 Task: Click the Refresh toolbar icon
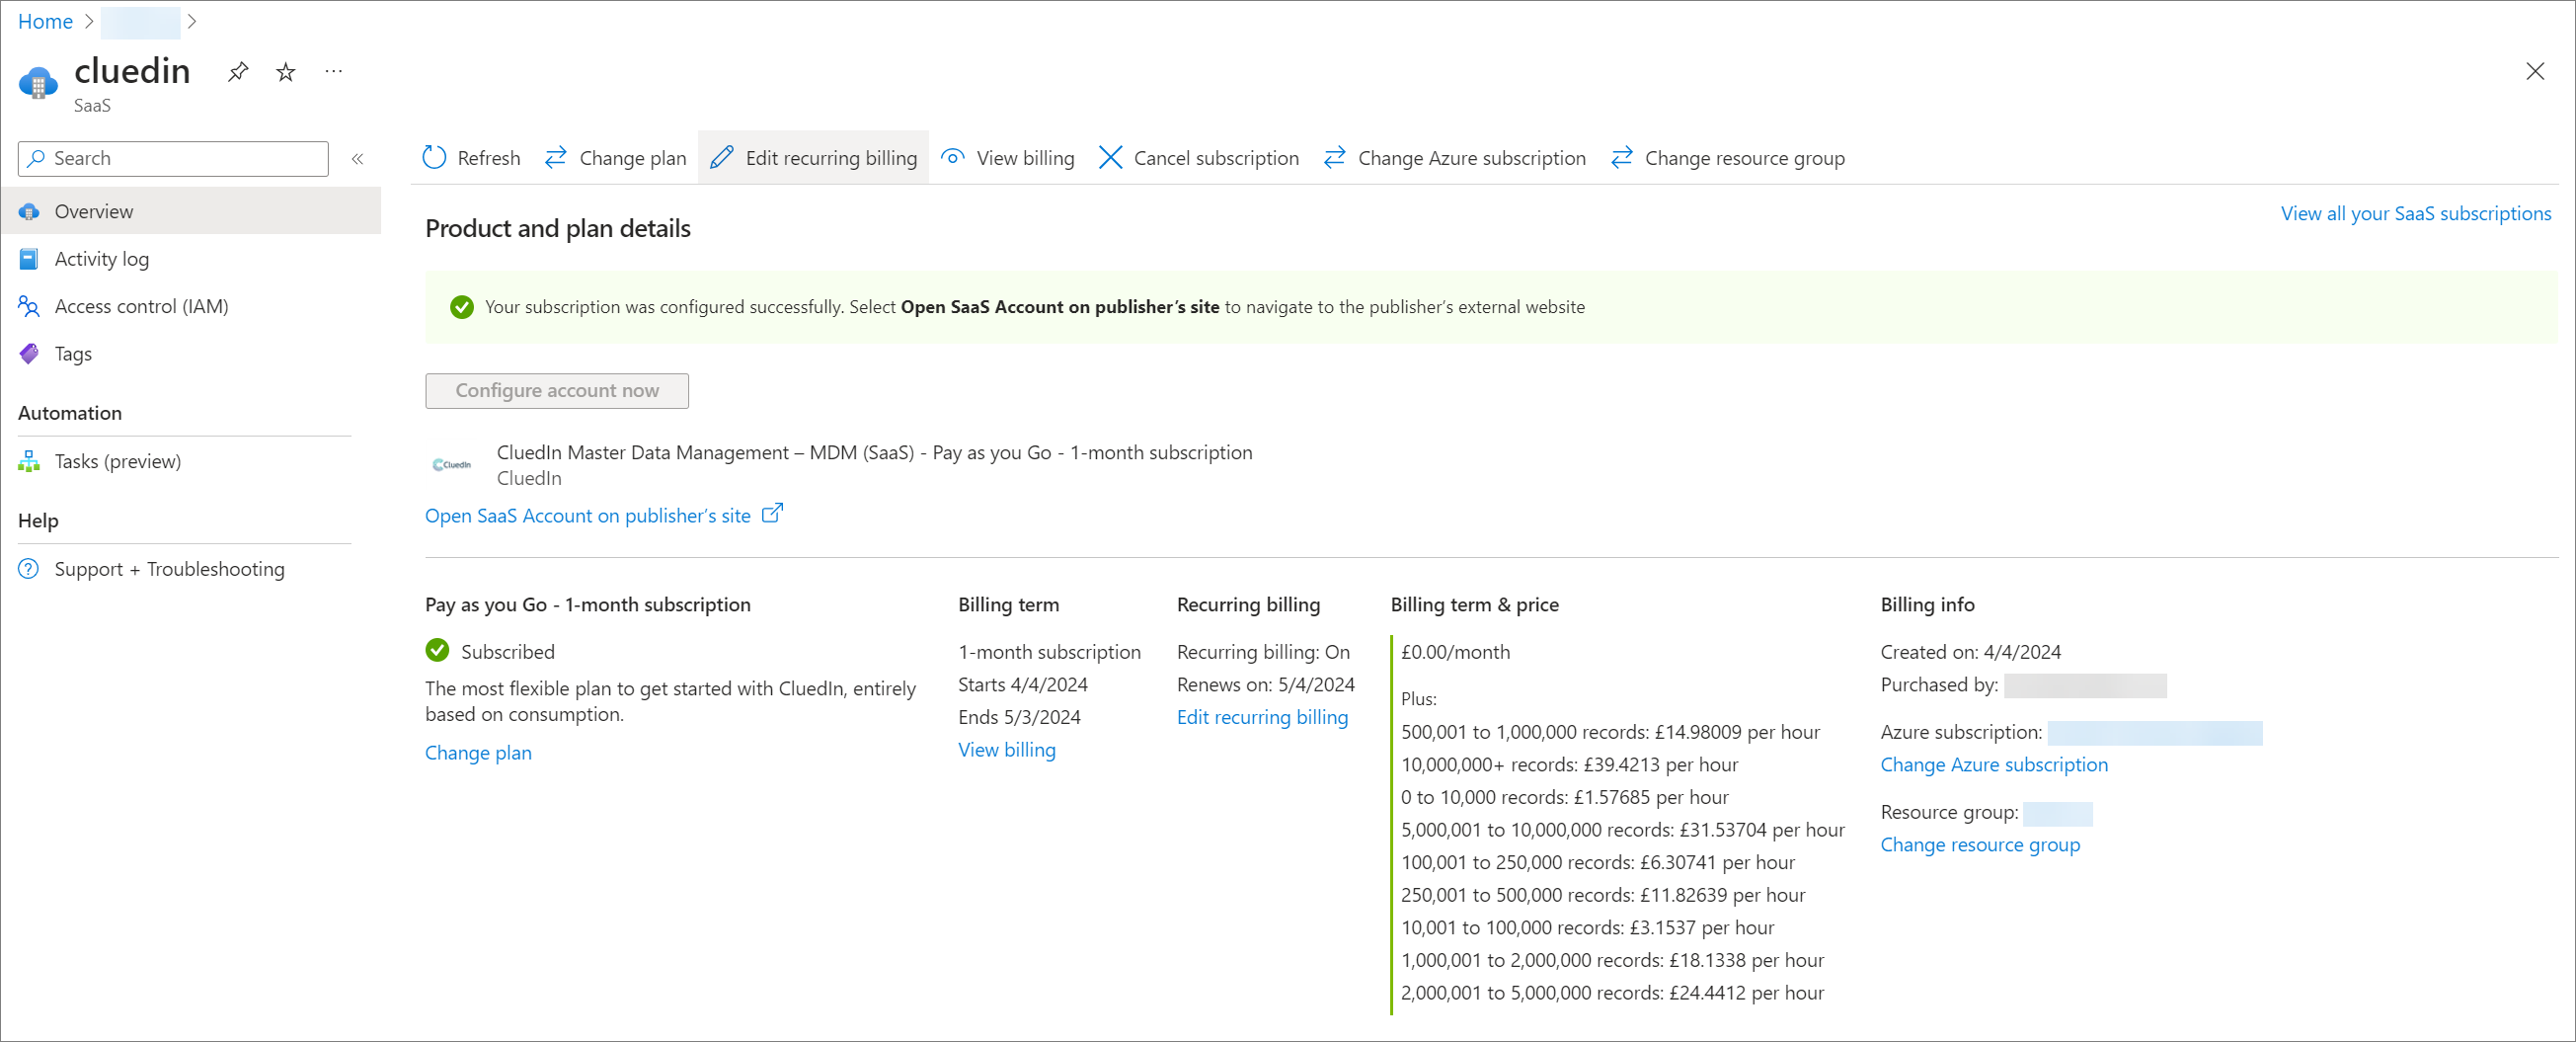point(434,158)
